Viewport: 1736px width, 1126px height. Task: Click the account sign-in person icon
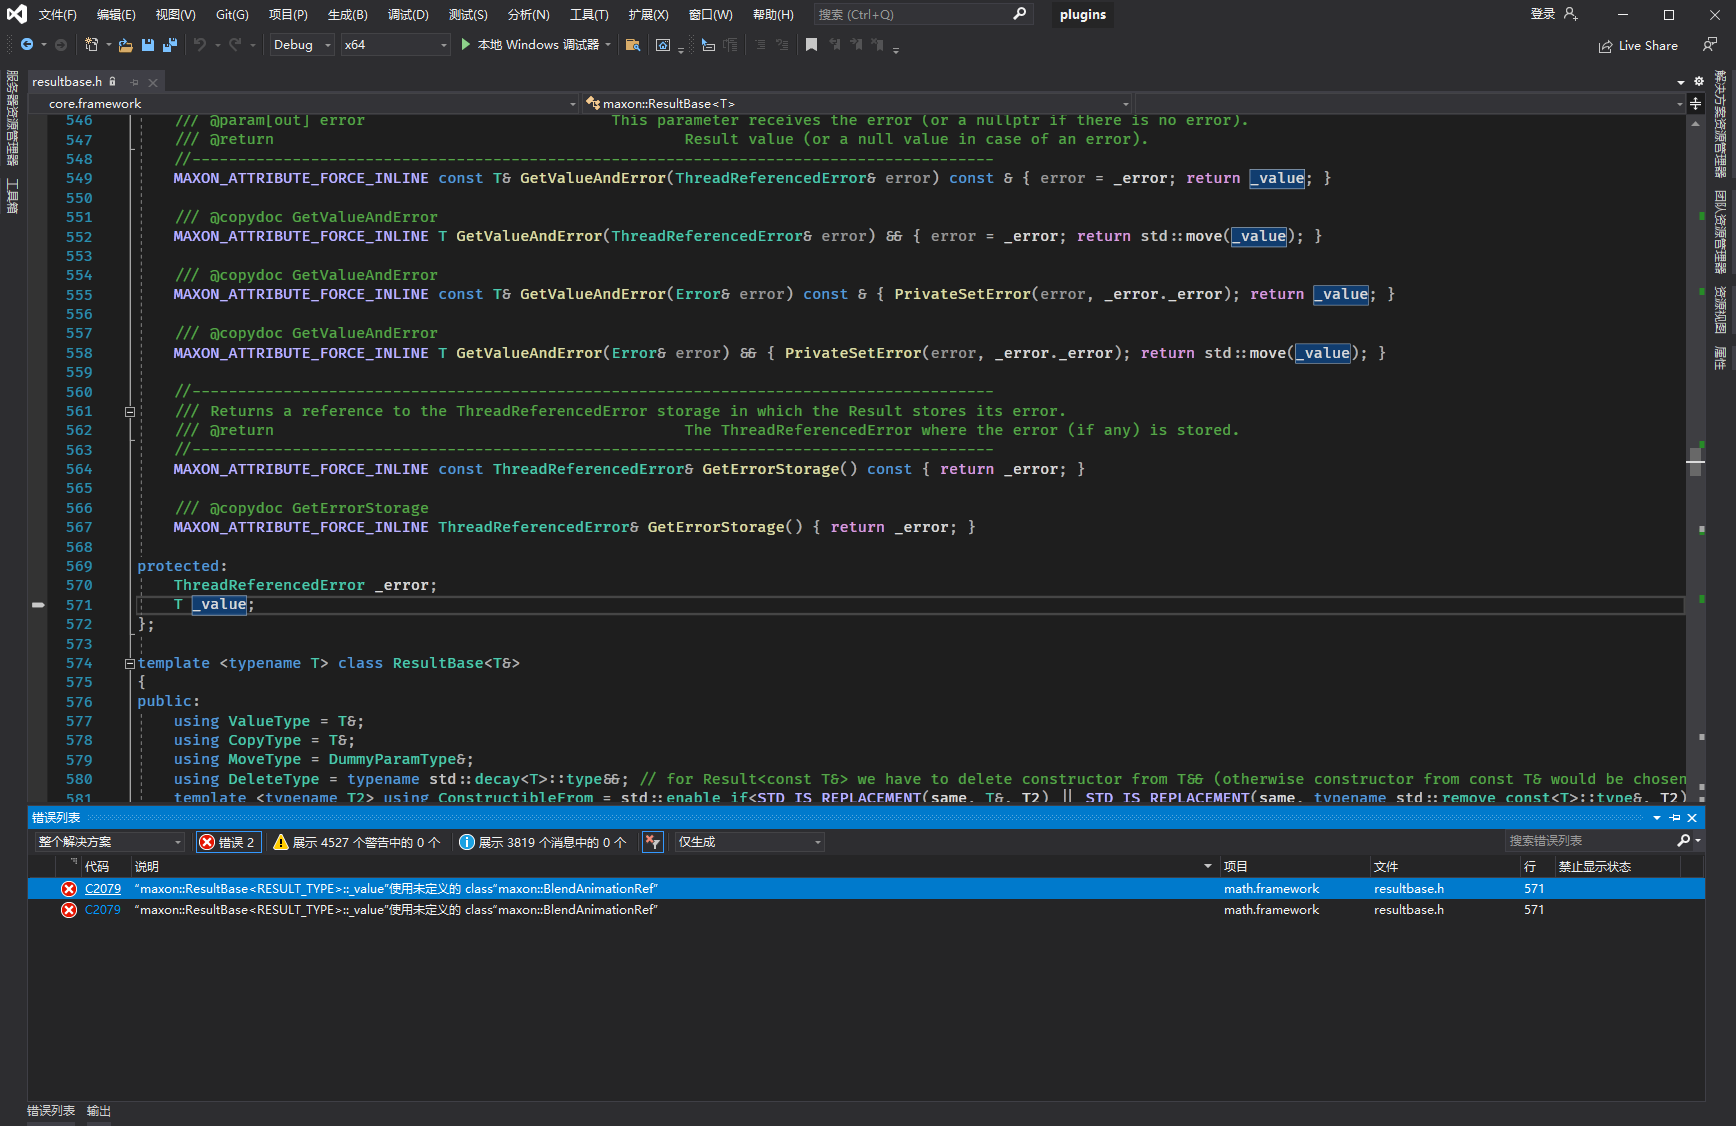coord(1570,14)
